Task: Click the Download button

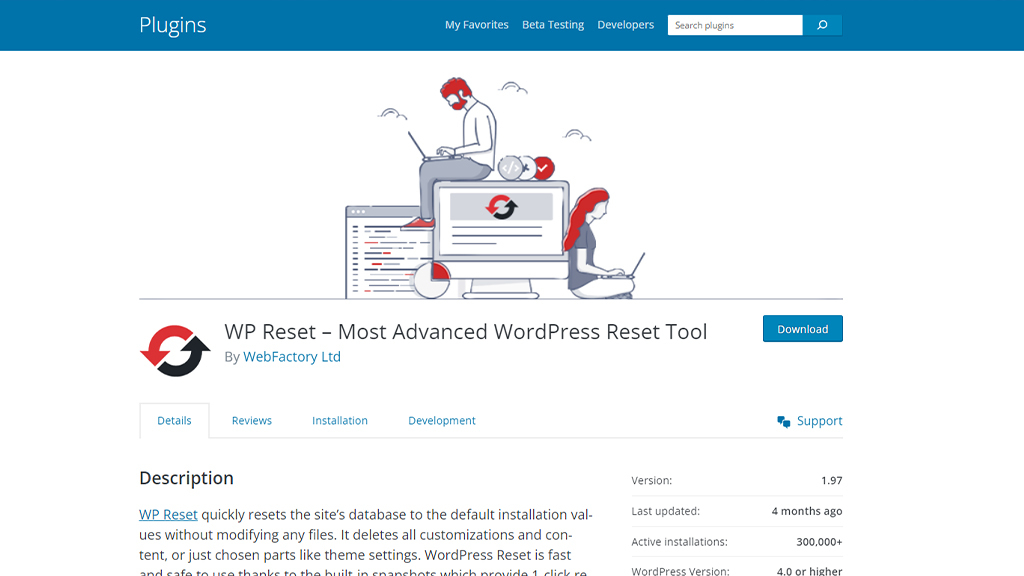Action: coord(802,328)
